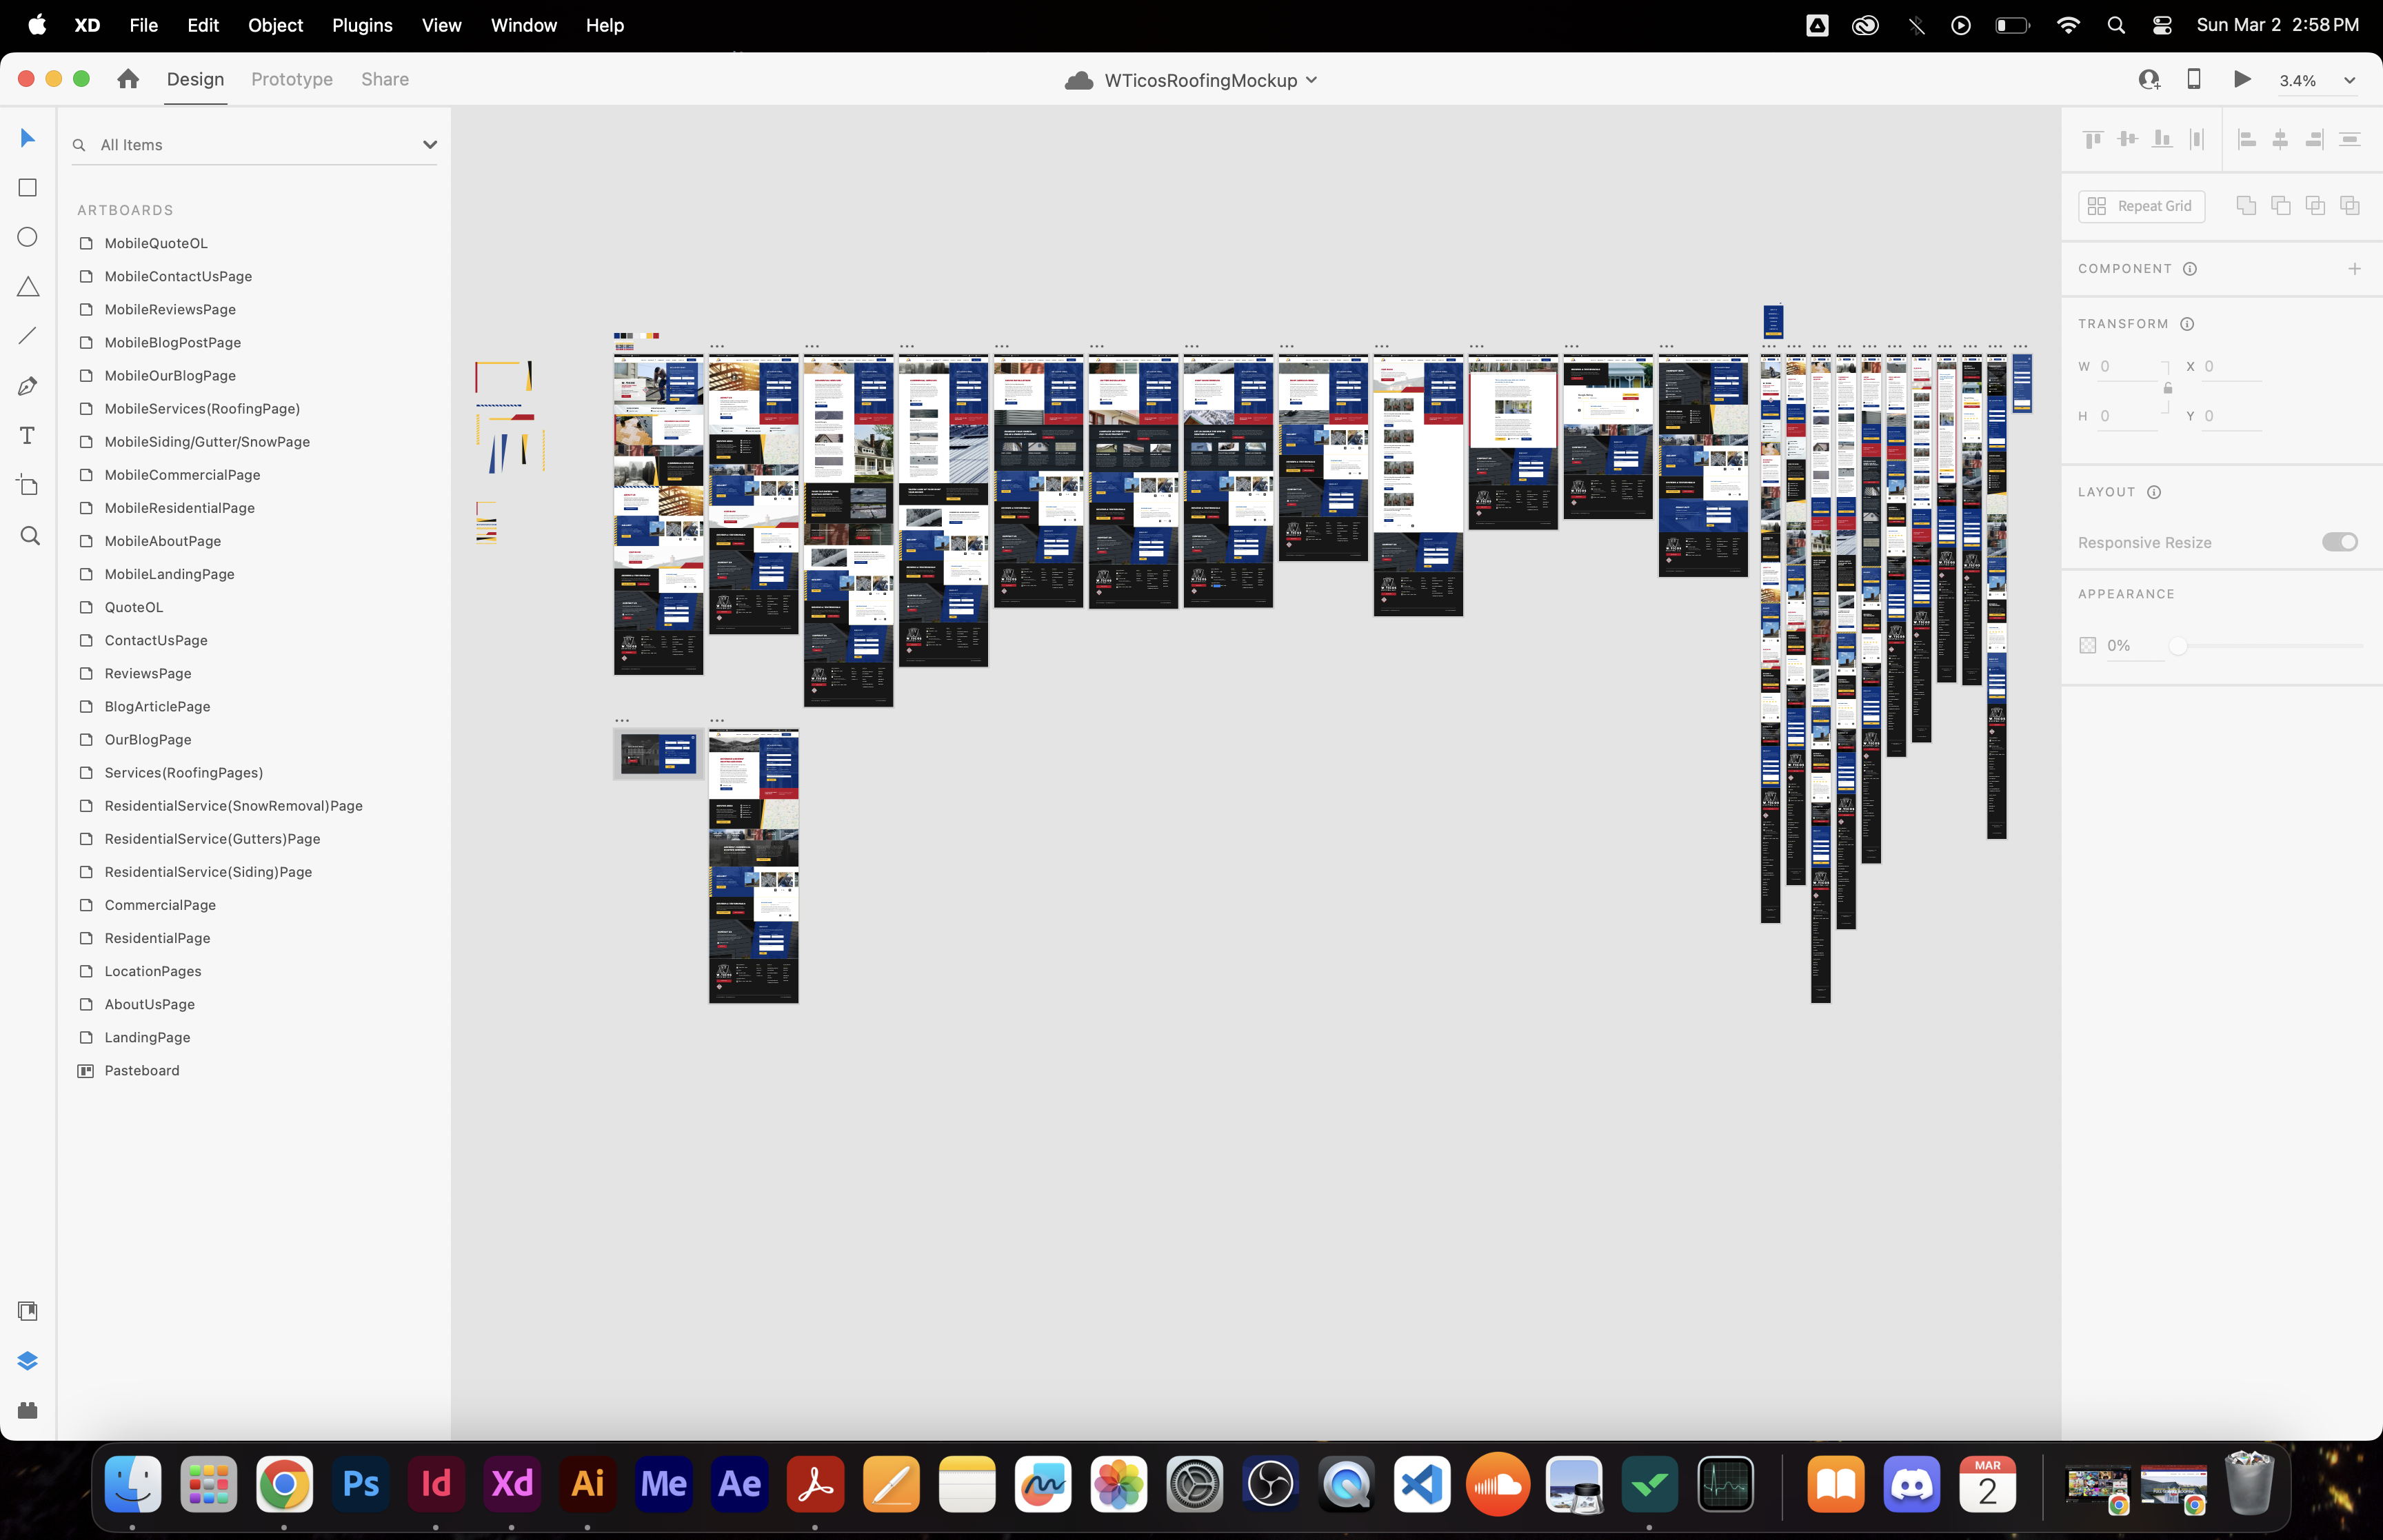The image size is (2383, 1540).
Task: Select the Ellipse tool
Action: (28, 237)
